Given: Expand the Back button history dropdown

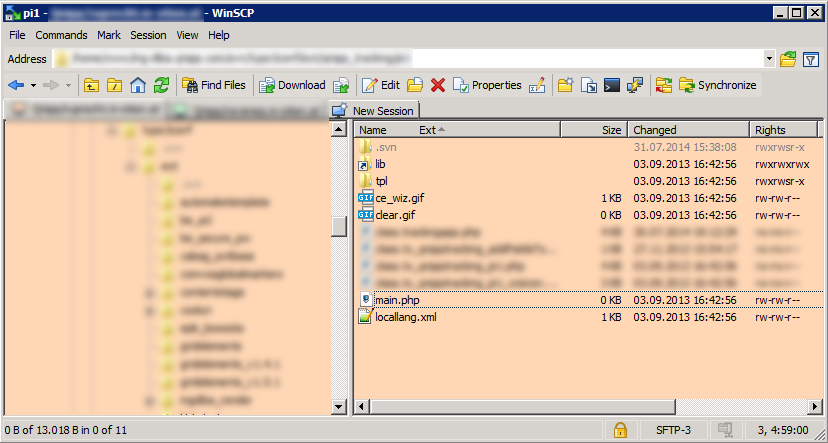Looking at the screenshot, I should (x=32, y=85).
